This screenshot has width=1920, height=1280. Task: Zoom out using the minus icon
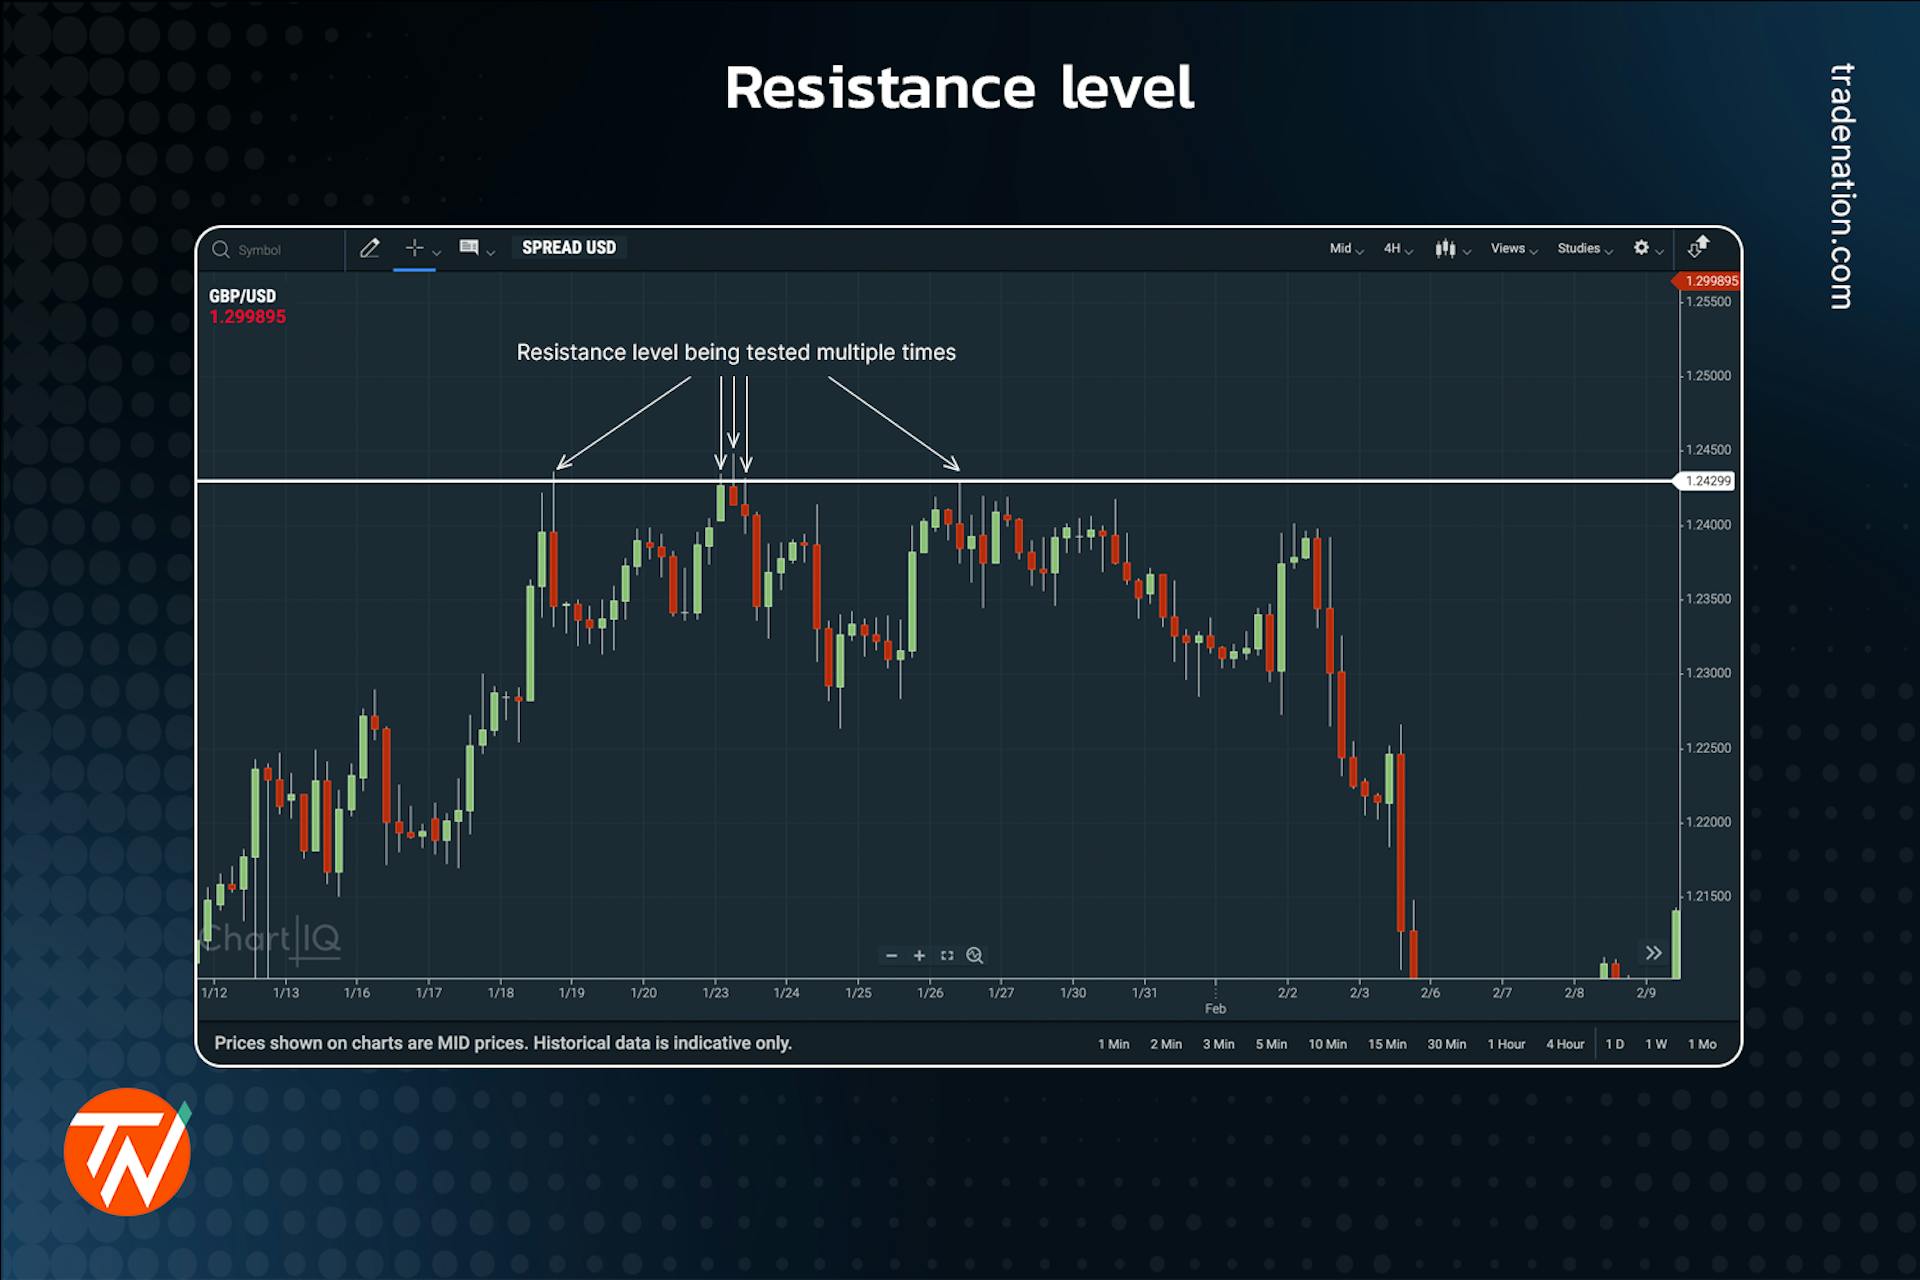tap(892, 955)
